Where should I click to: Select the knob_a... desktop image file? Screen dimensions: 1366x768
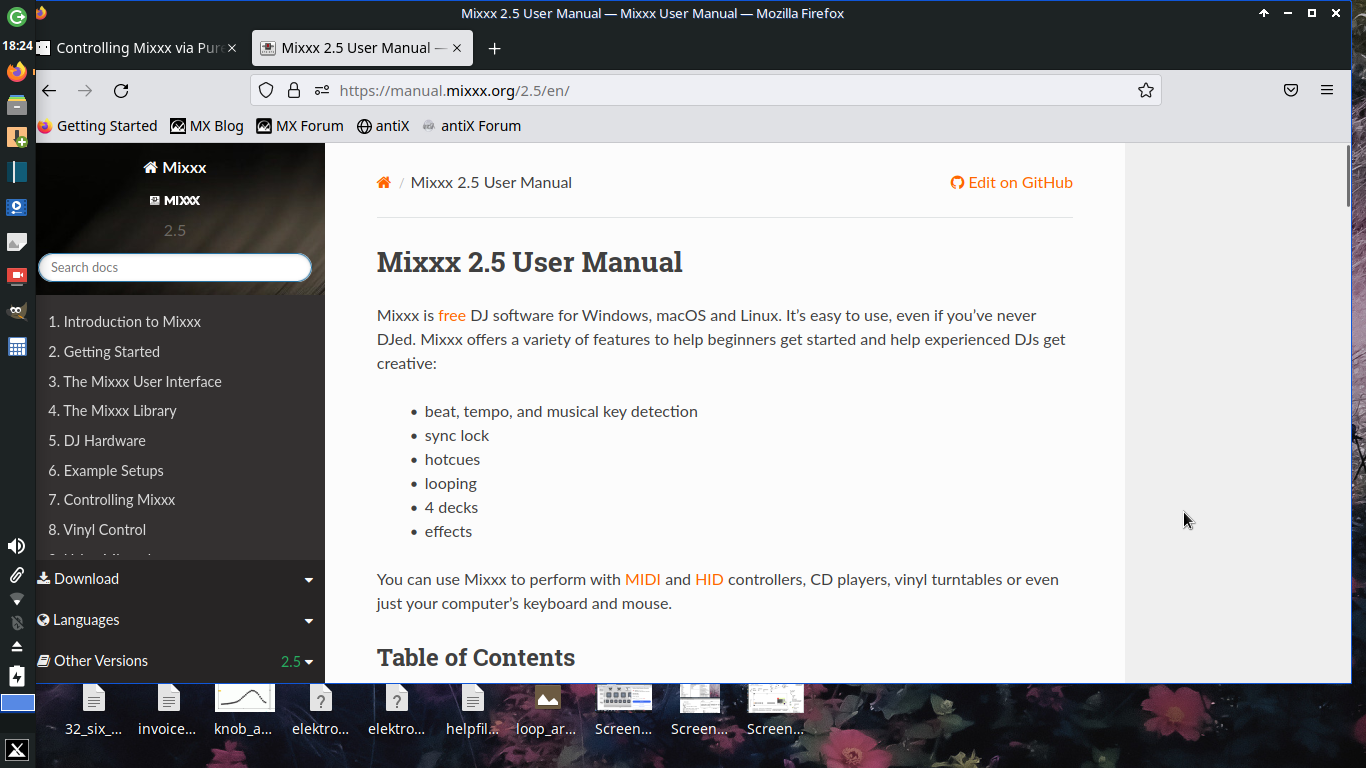pos(244,711)
